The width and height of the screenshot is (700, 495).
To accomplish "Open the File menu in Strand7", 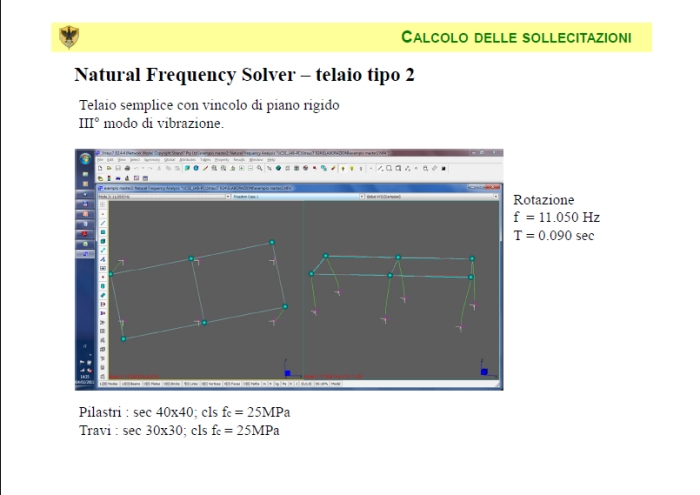I will point(101,161).
